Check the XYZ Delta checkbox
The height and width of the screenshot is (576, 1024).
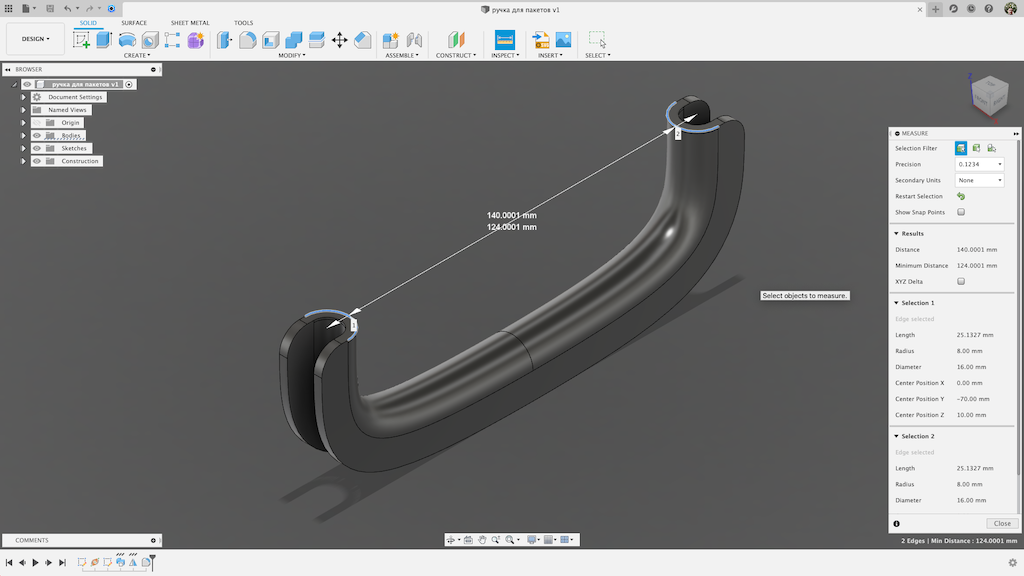click(961, 281)
